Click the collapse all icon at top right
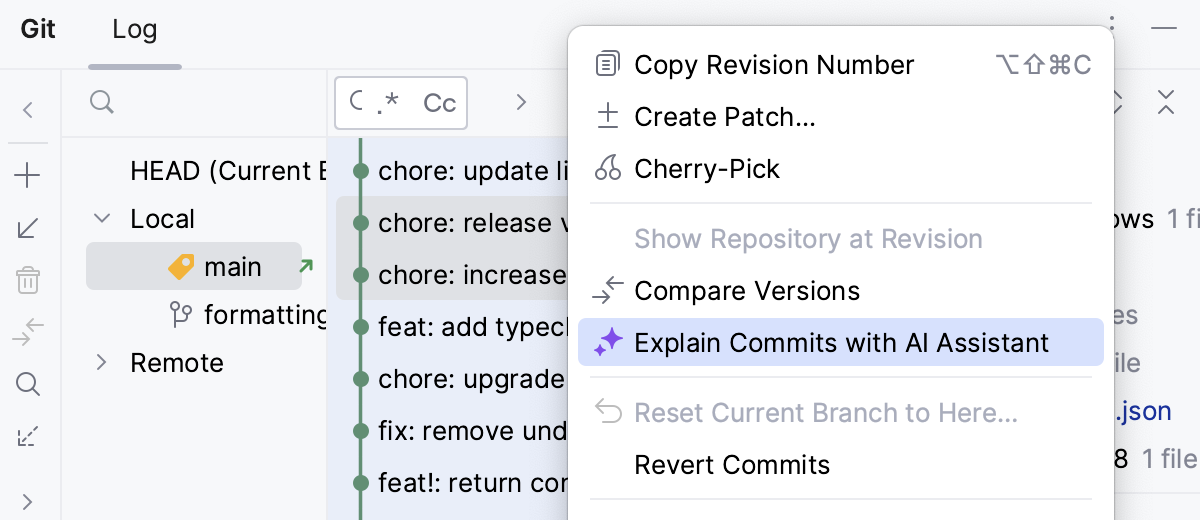Image resolution: width=1200 pixels, height=520 pixels. coord(1165,102)
